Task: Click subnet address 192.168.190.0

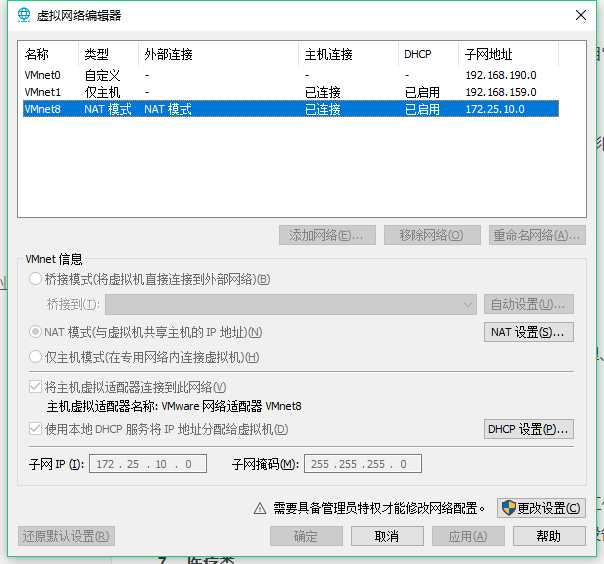Action: [501, 75]
